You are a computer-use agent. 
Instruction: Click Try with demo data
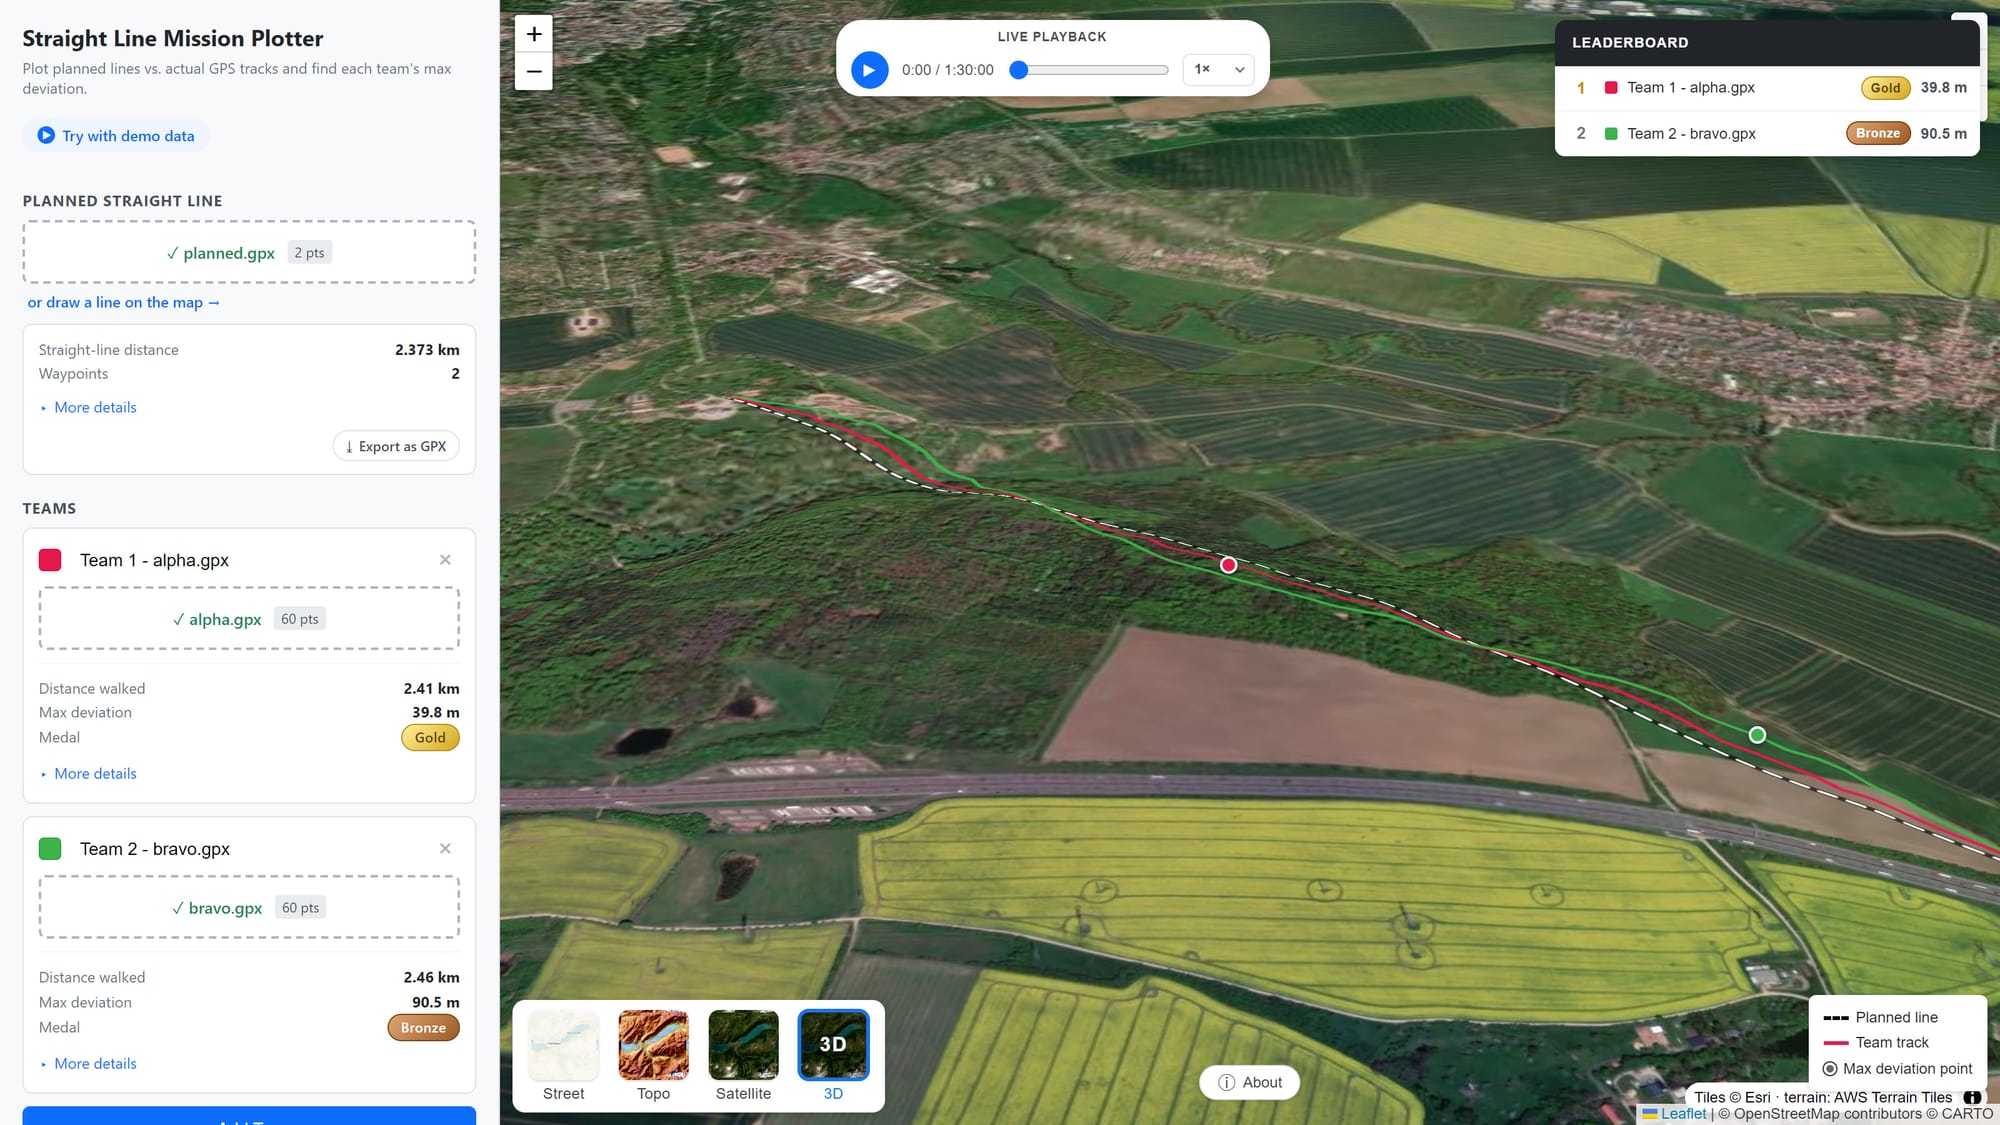coord(116,136)
